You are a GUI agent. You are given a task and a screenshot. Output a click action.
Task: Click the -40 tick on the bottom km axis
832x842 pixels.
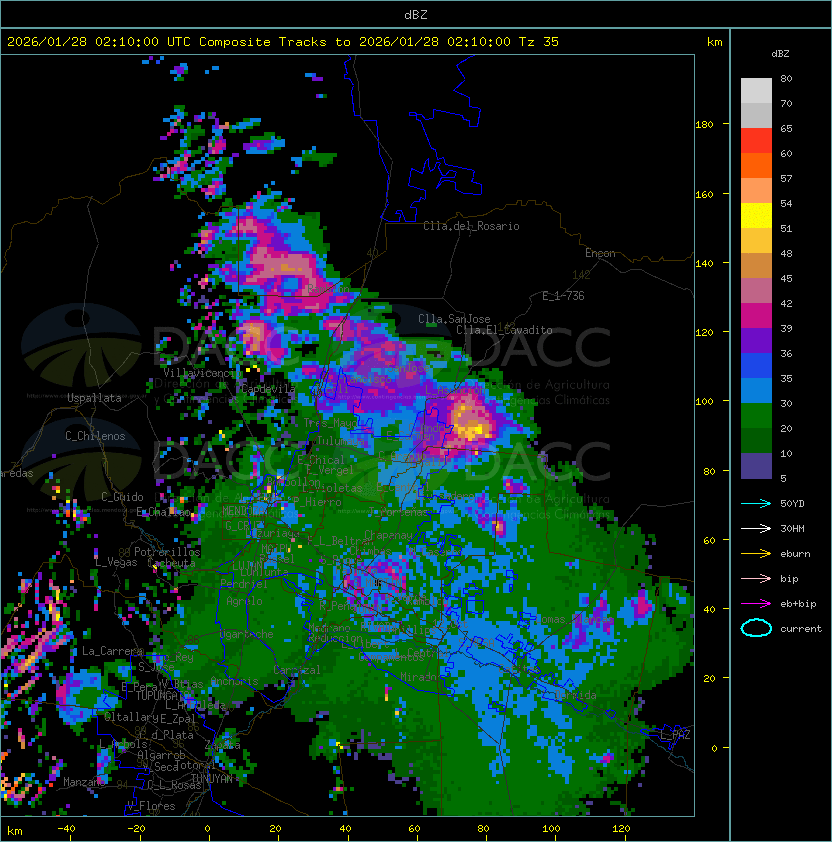tap(66, 829)
